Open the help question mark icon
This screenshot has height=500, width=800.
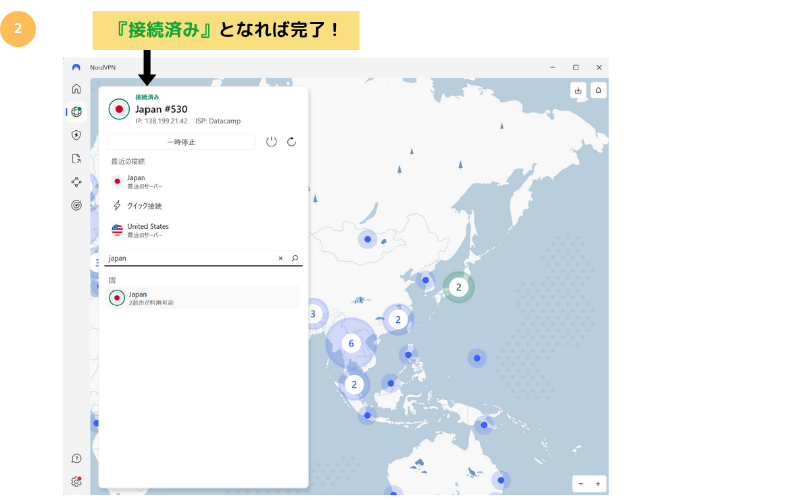point(76,458)
